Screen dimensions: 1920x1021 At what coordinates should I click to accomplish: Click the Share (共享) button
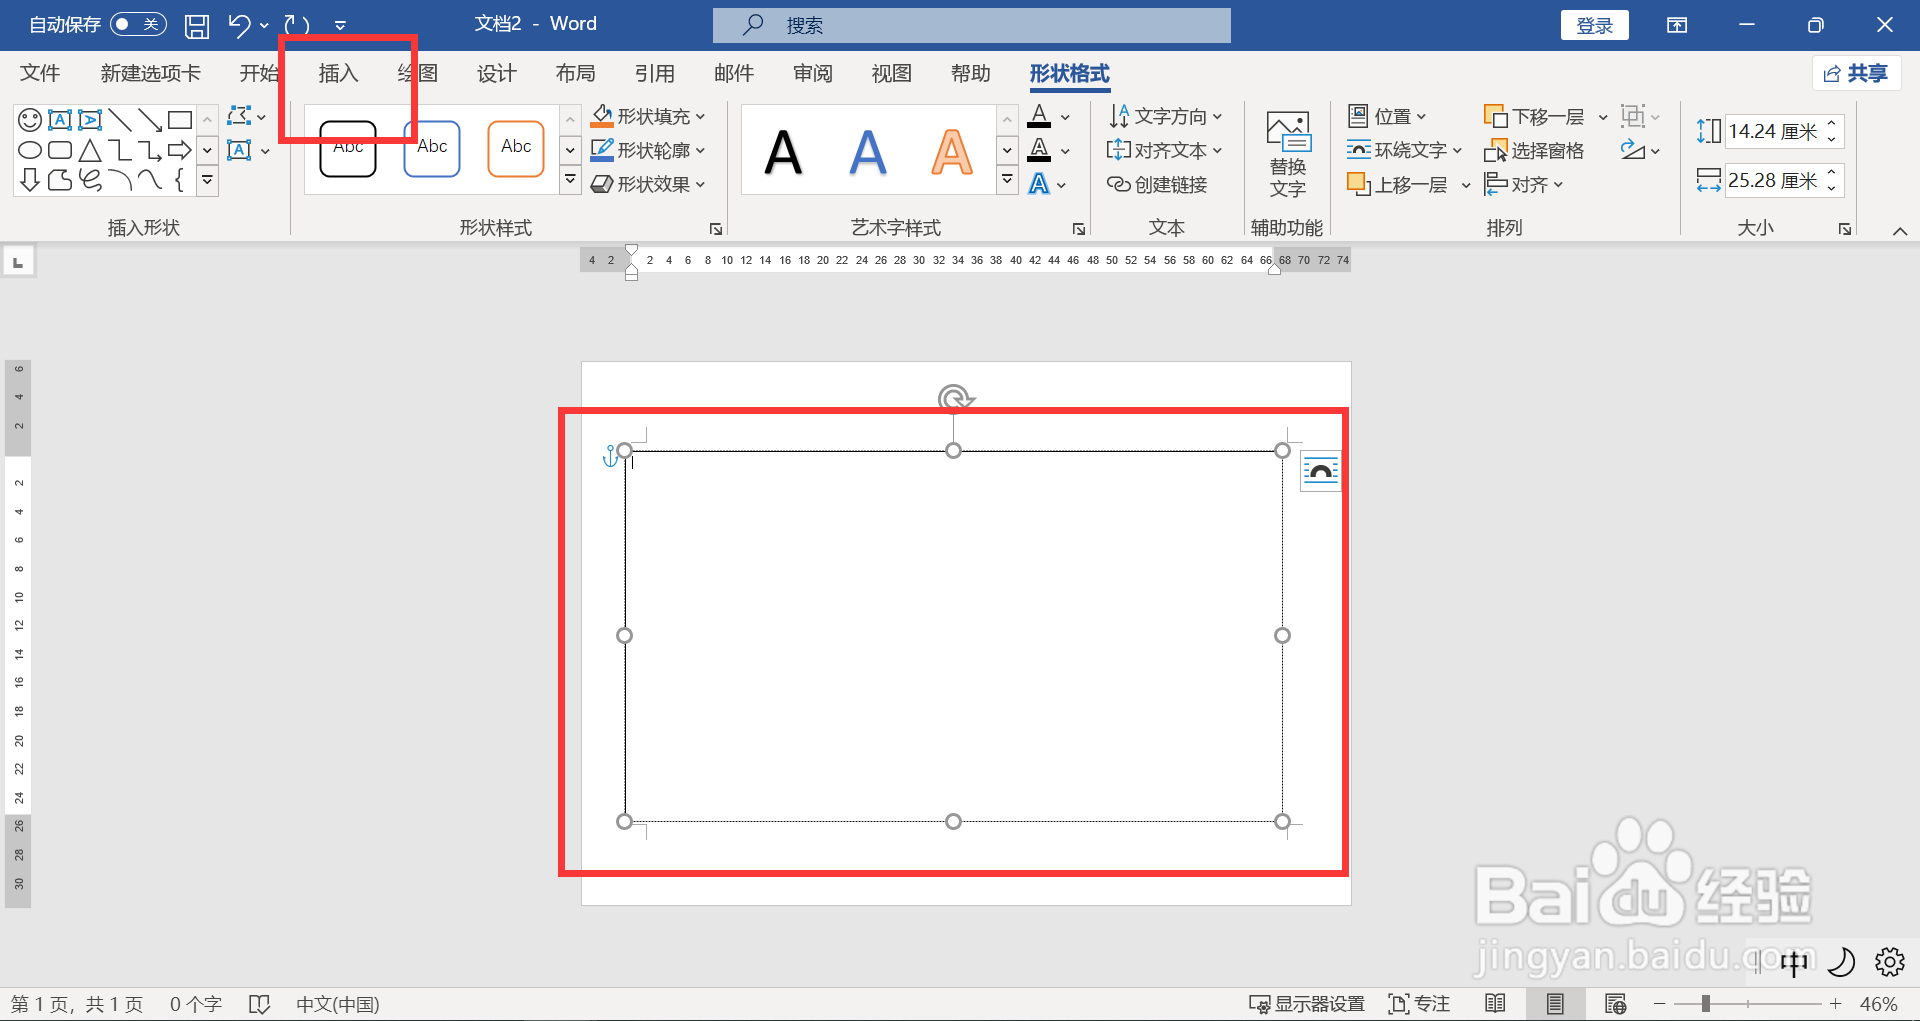(x=1856, y=73)
